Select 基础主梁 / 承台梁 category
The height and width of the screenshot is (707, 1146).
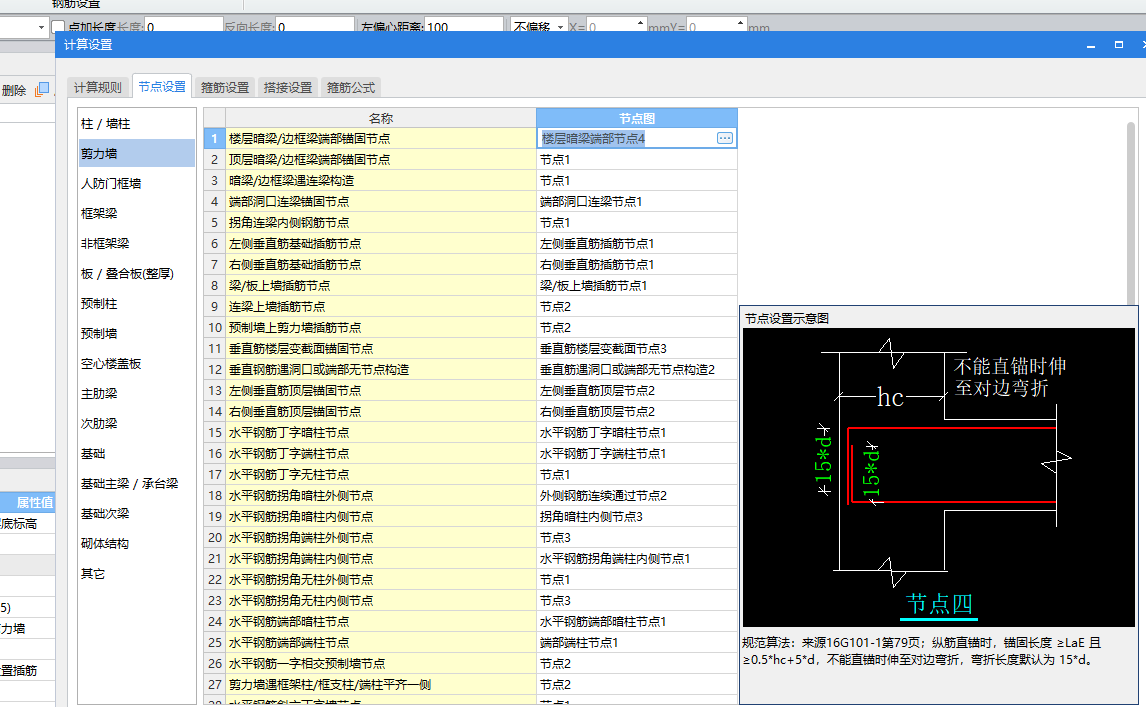[x=137, y=483]
